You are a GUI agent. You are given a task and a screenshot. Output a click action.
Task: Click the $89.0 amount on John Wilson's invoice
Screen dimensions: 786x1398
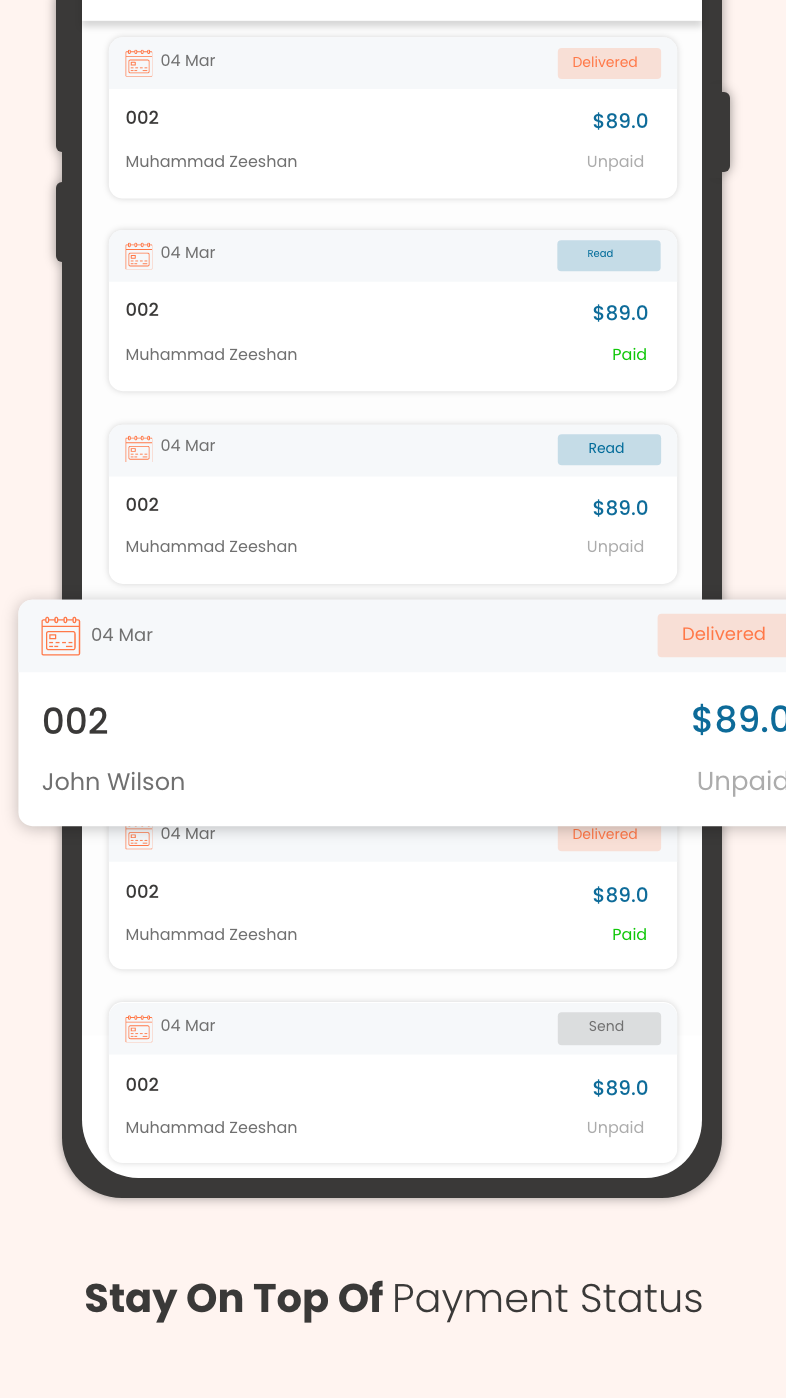pos(738,720)
